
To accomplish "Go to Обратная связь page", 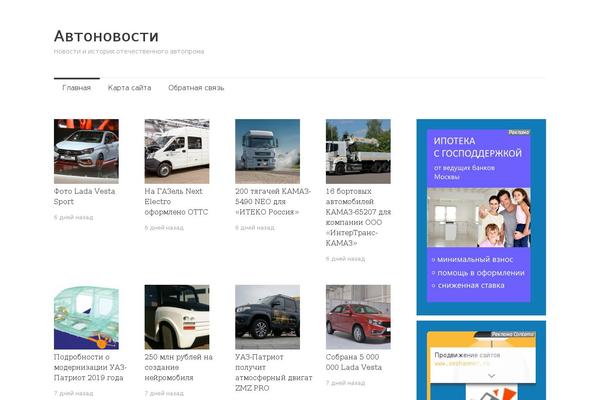I will (x=196, y=88).
